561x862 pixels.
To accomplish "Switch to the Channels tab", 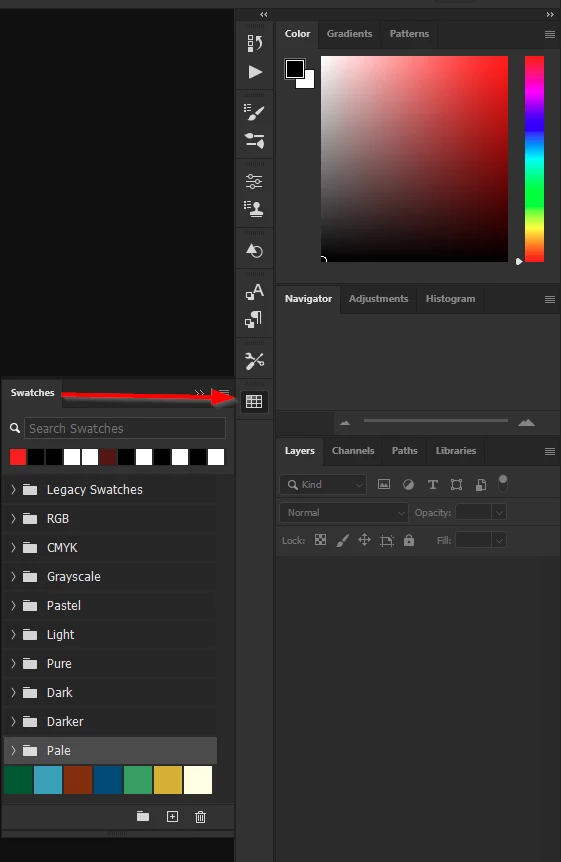I will (x=353, y=450).
